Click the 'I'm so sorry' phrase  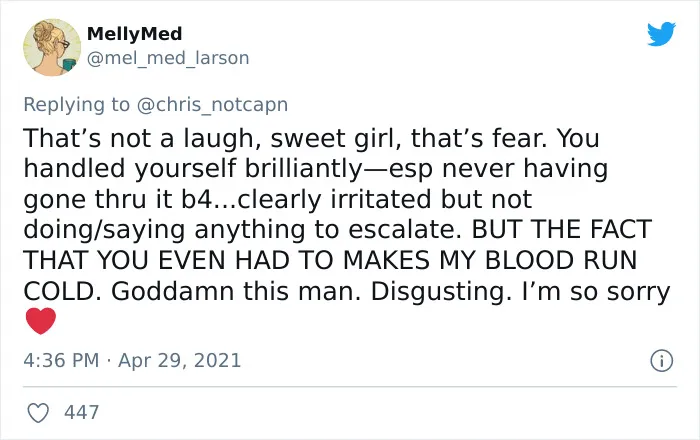(596, 292)
